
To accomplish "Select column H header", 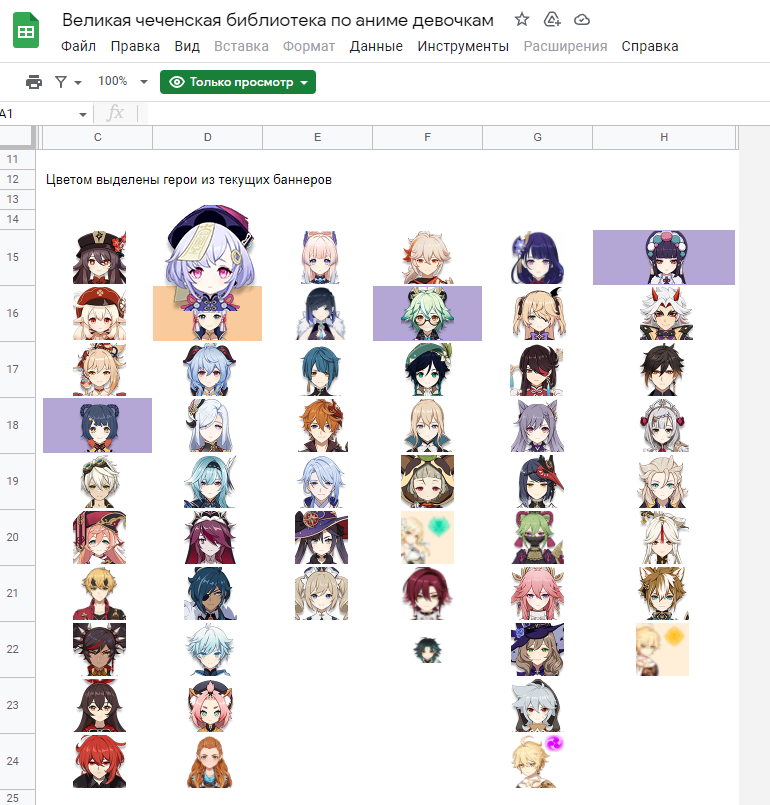I will tap(664, 137).
